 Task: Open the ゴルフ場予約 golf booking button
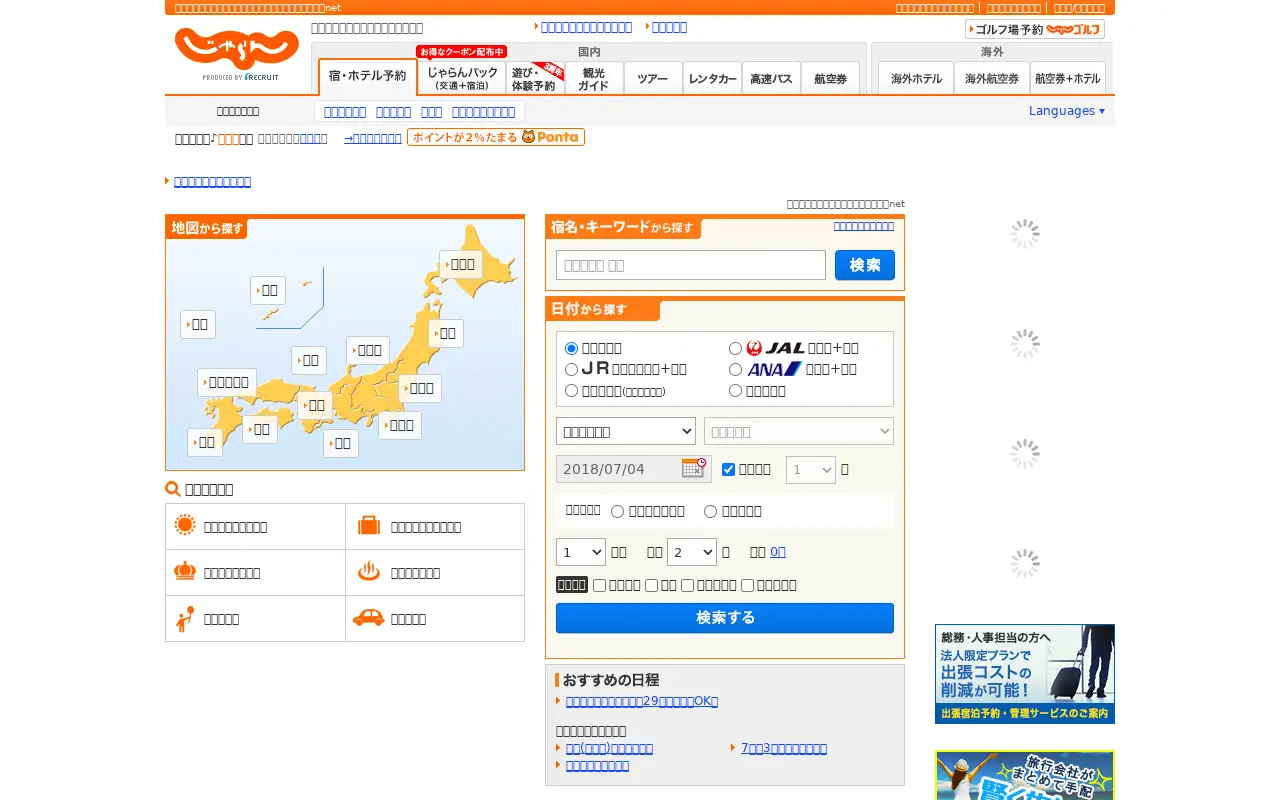1035,29
